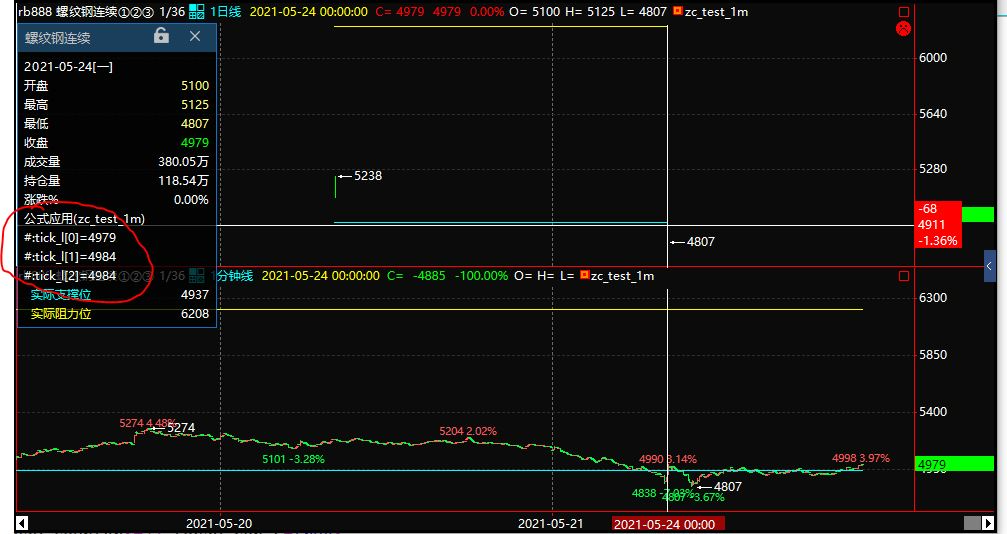The image size is (1007, 534).
Task: Click the red 4911 price tag
Action: click(938, 225)
